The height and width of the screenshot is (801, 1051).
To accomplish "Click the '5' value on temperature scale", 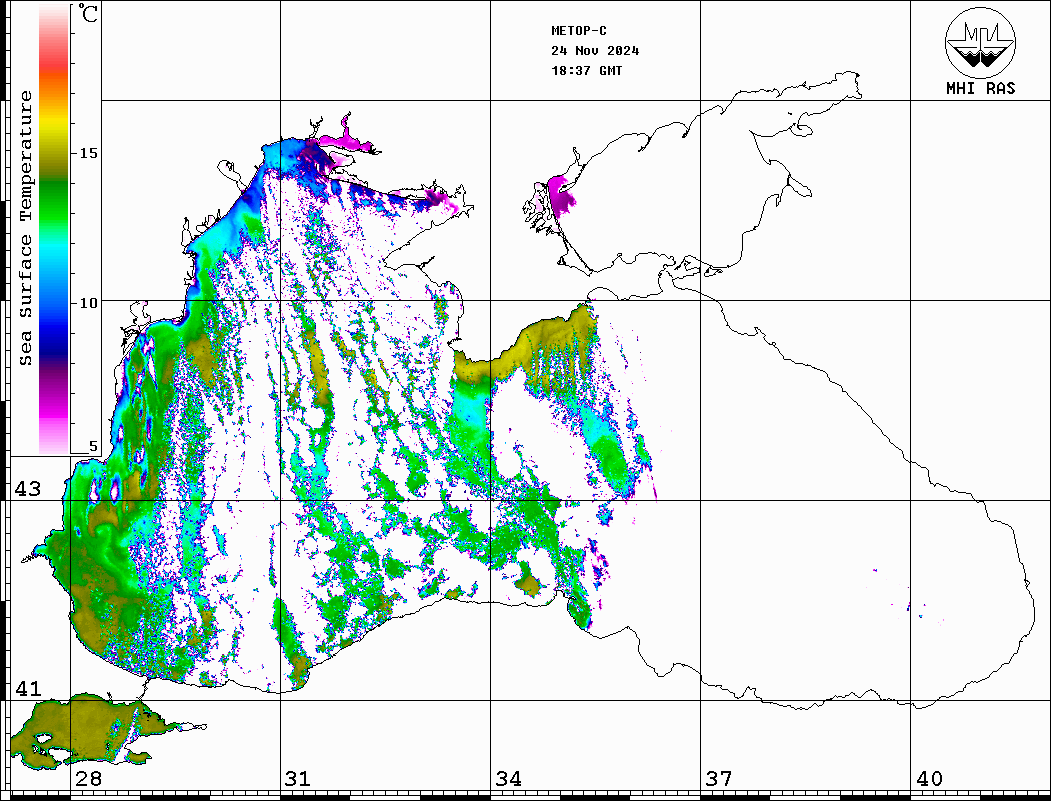I will point(93,446).
